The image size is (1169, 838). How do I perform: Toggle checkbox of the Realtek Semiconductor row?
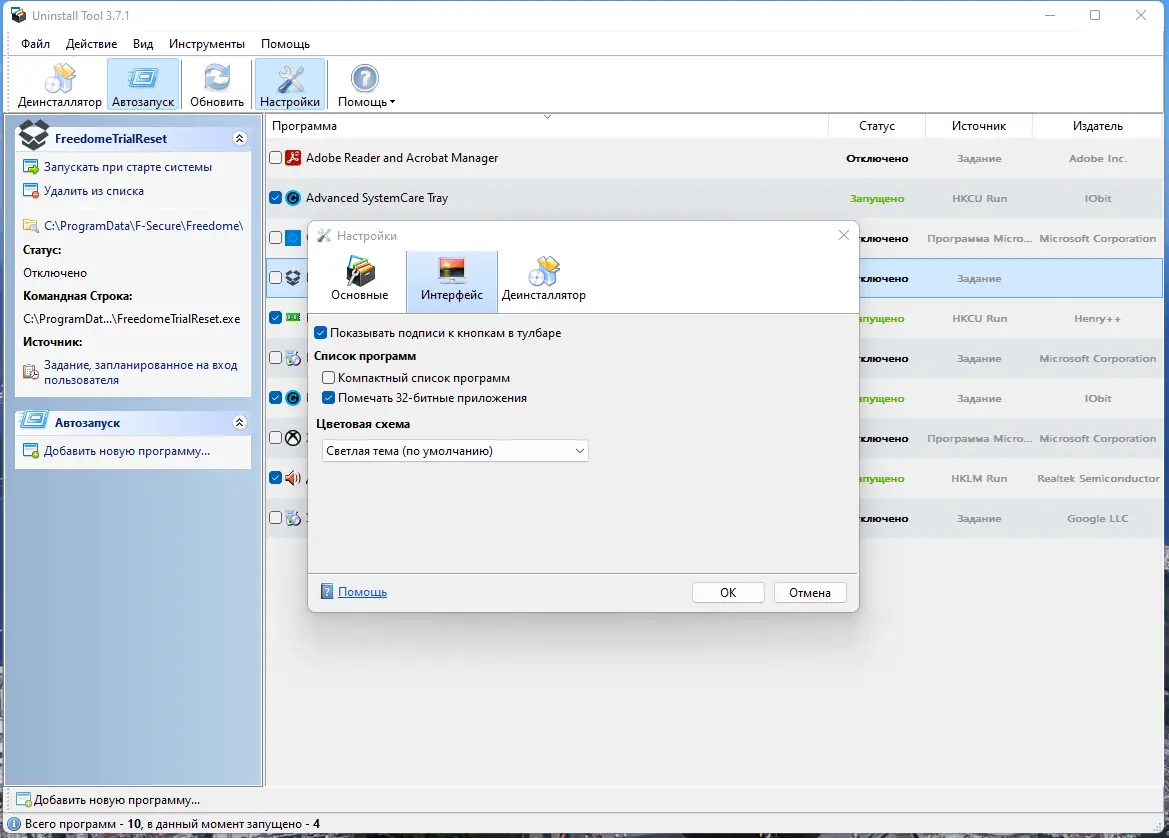click(276, 478)
